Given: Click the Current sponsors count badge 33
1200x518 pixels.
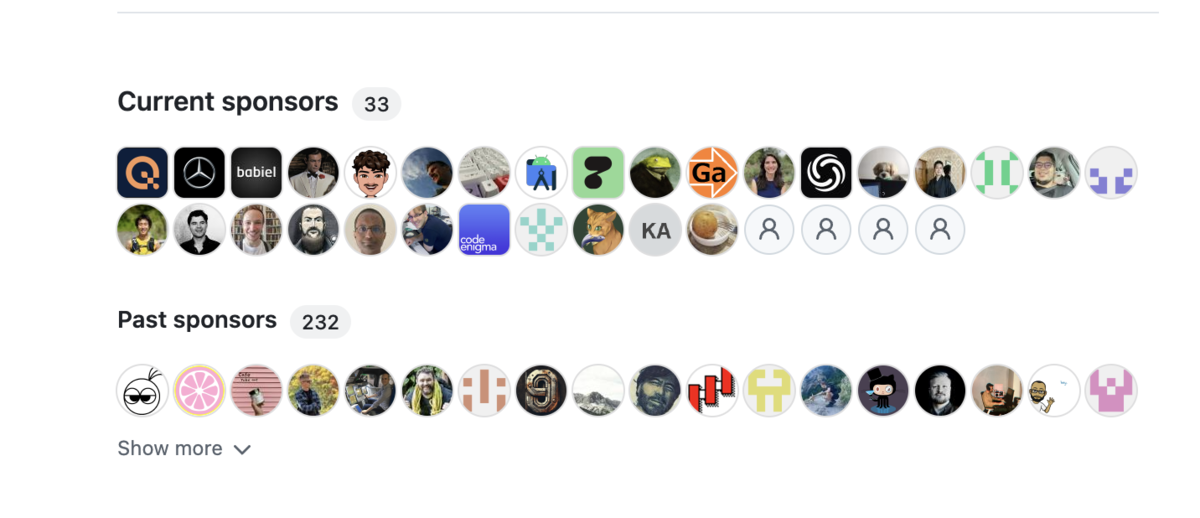Looking at the screenshot, I should pyautogui.click(x=376, y=104).
